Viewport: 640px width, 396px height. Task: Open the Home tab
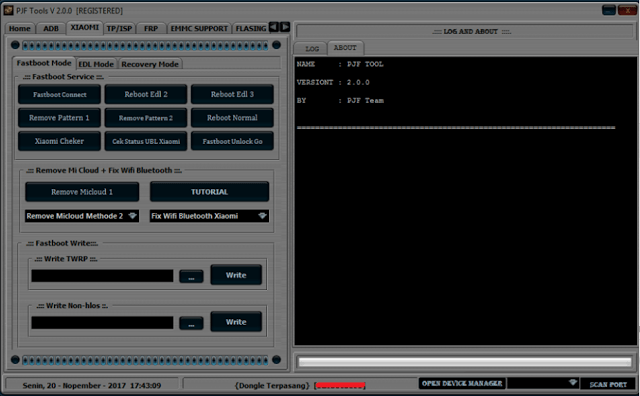coord(20,29)
